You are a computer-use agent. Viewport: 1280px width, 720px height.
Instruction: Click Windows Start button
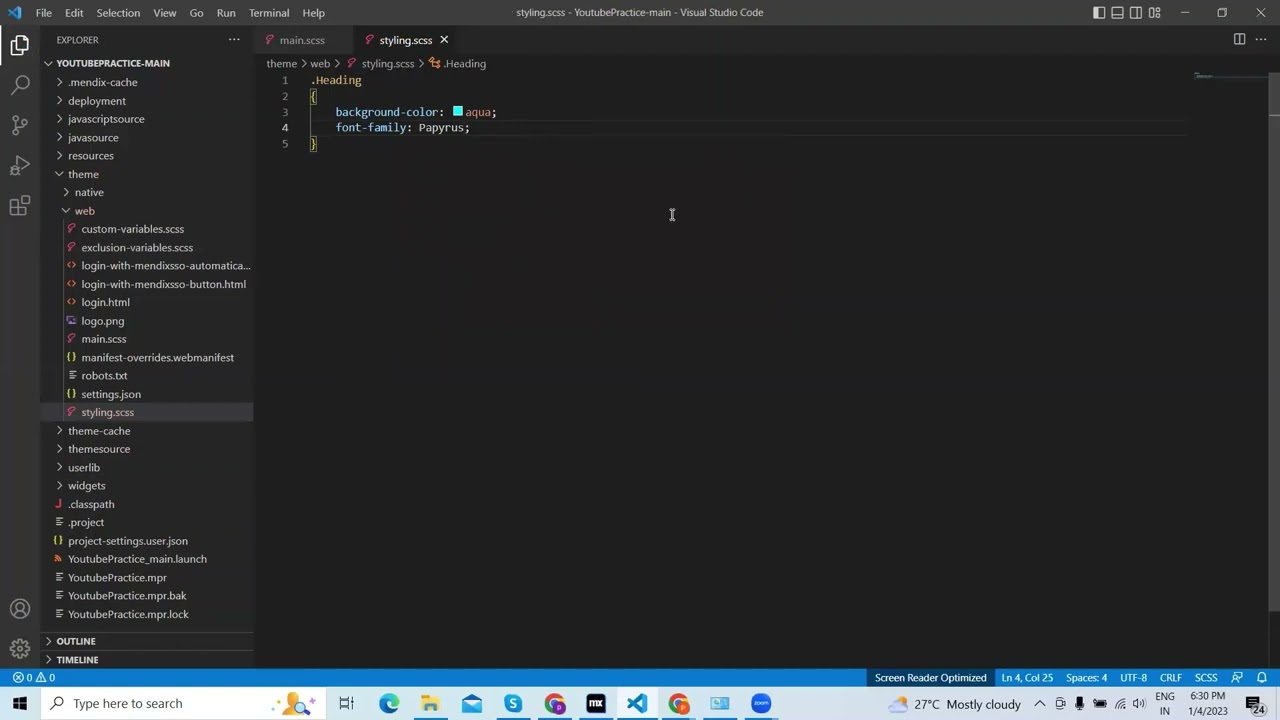20,703
